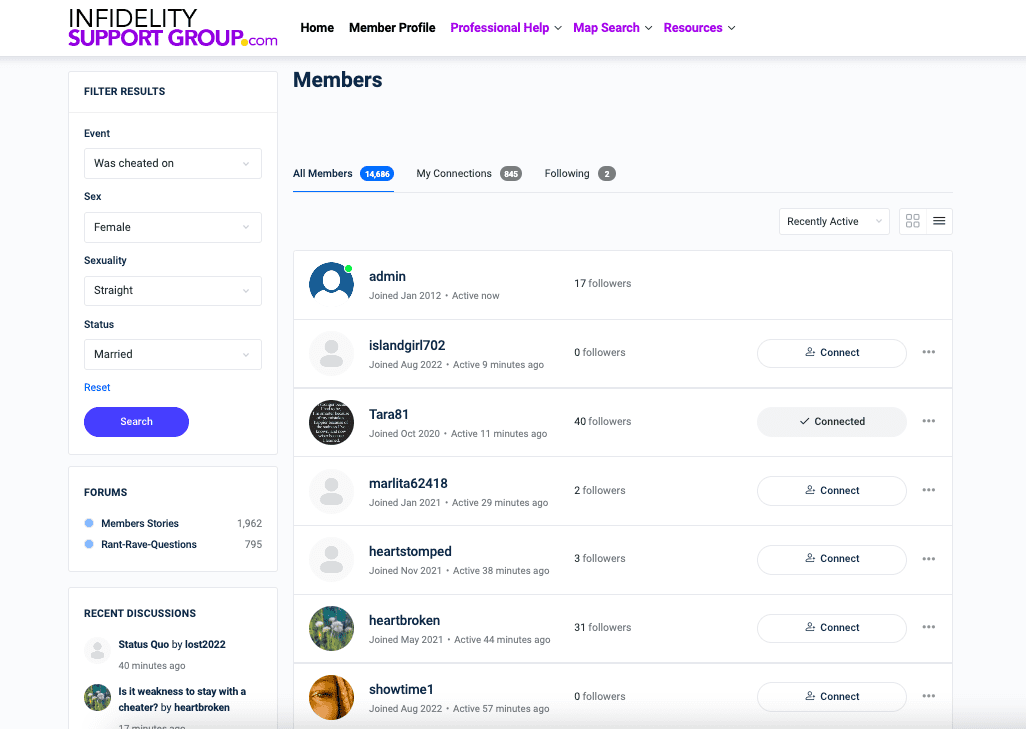1026x729 pixels.
Task: Open the Status dropdown showing Married
Action: coord(173,354)
